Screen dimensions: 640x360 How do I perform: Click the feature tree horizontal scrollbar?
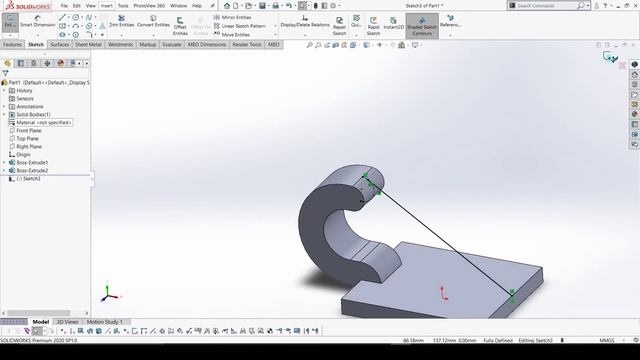coord(39,313)
